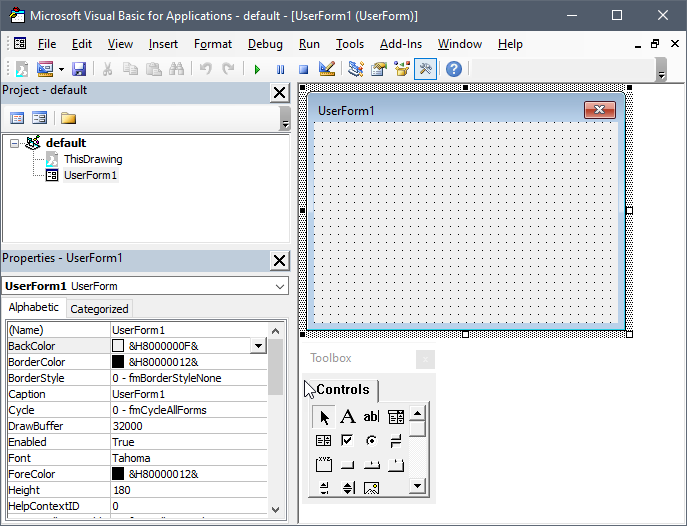Open the BackColor property dropdown arrow
Screen dimensions: 687x526
point(258,346)
